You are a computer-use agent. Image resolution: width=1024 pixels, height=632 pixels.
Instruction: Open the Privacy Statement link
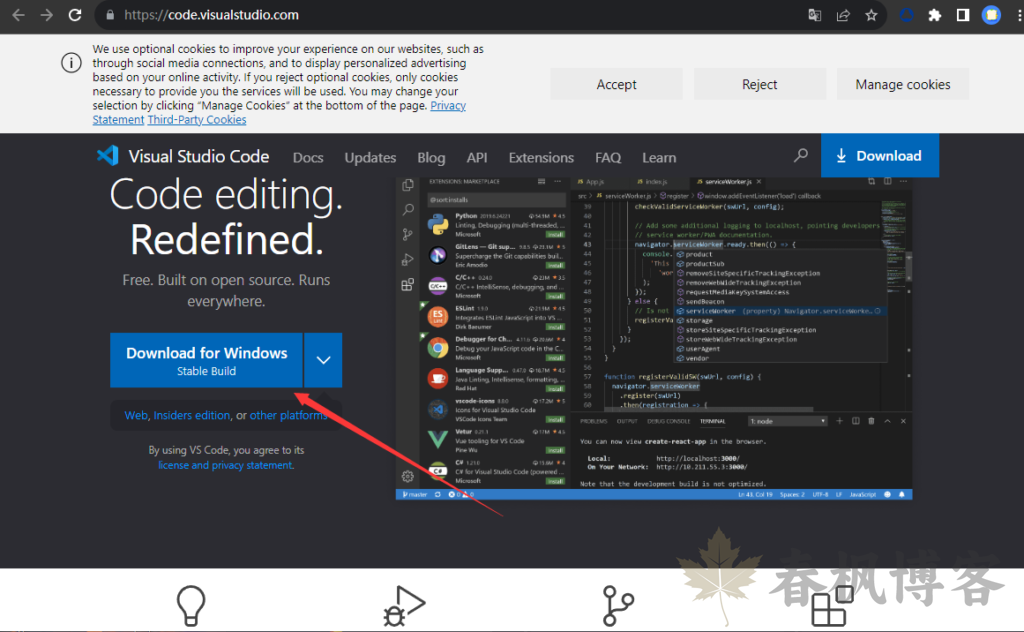click(448, 106)
